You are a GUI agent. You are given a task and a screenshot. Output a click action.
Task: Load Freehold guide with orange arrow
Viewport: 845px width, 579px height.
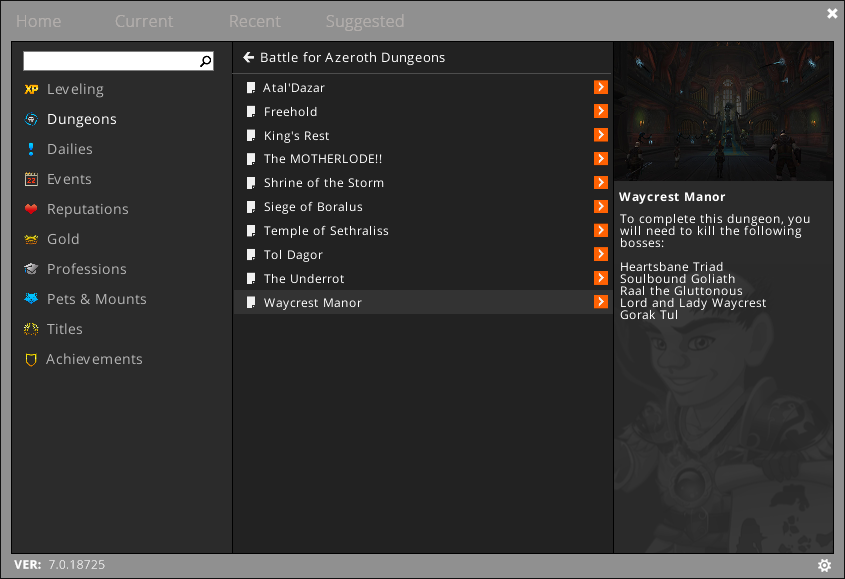coord(601,111)
